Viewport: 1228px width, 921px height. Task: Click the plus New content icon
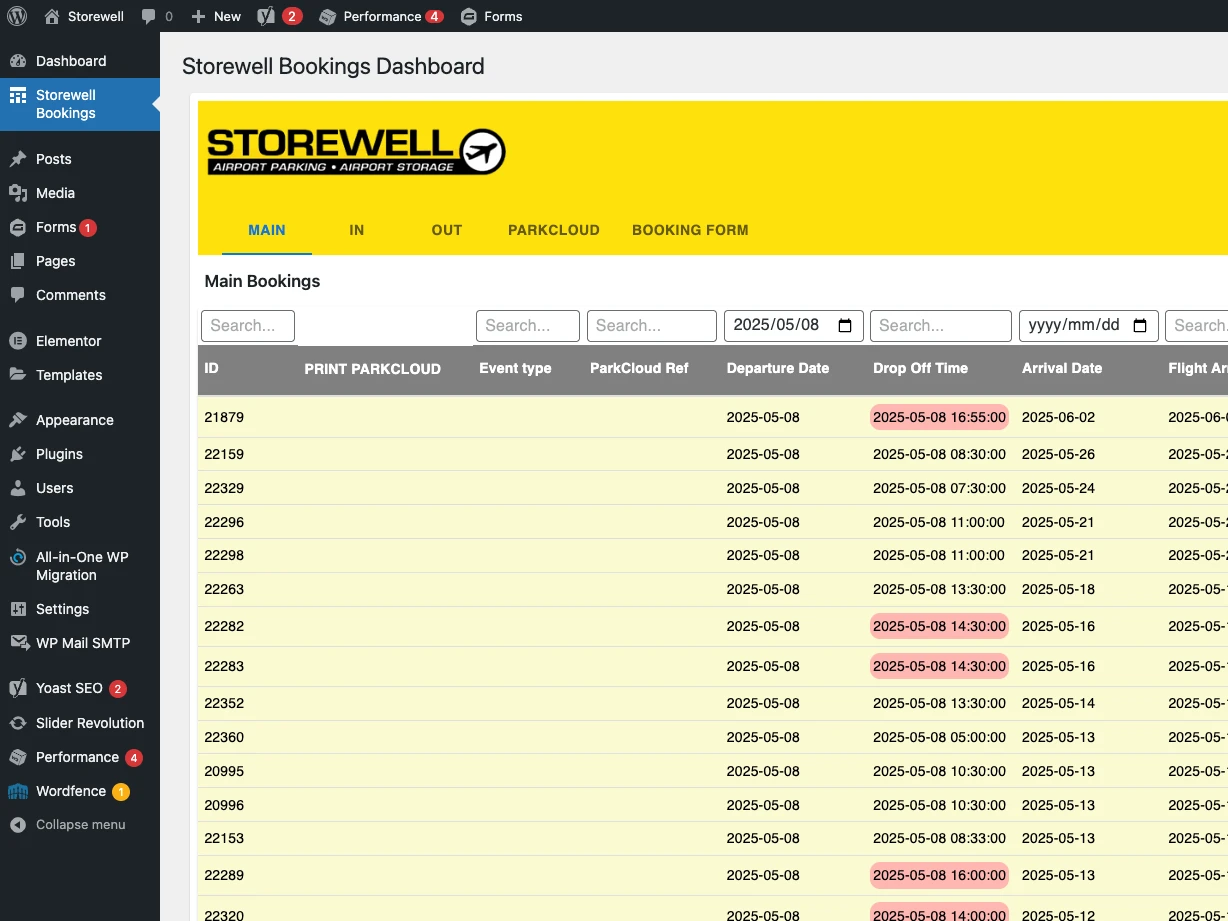click(198, 16)
